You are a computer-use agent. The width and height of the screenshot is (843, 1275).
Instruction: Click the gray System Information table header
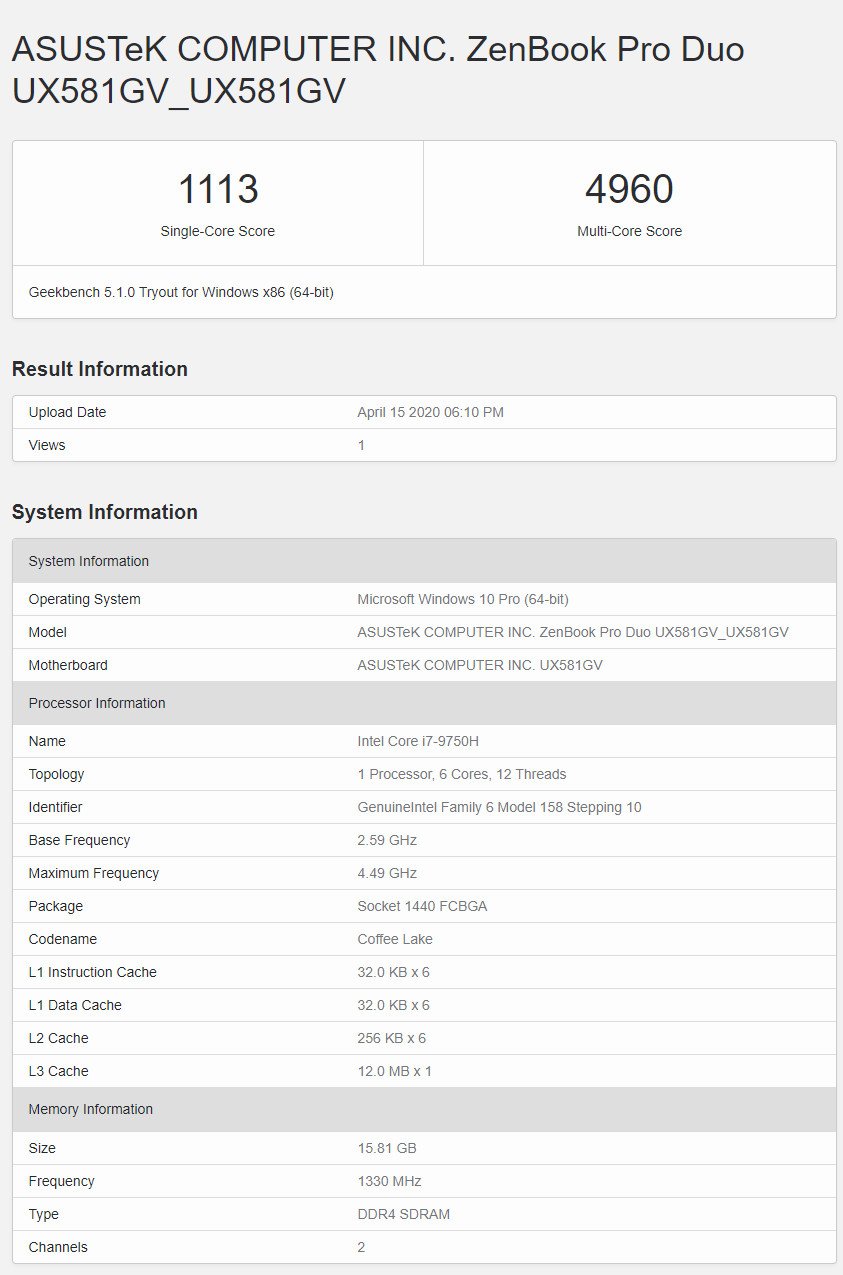pyautogui.click(x=424, y=561)
